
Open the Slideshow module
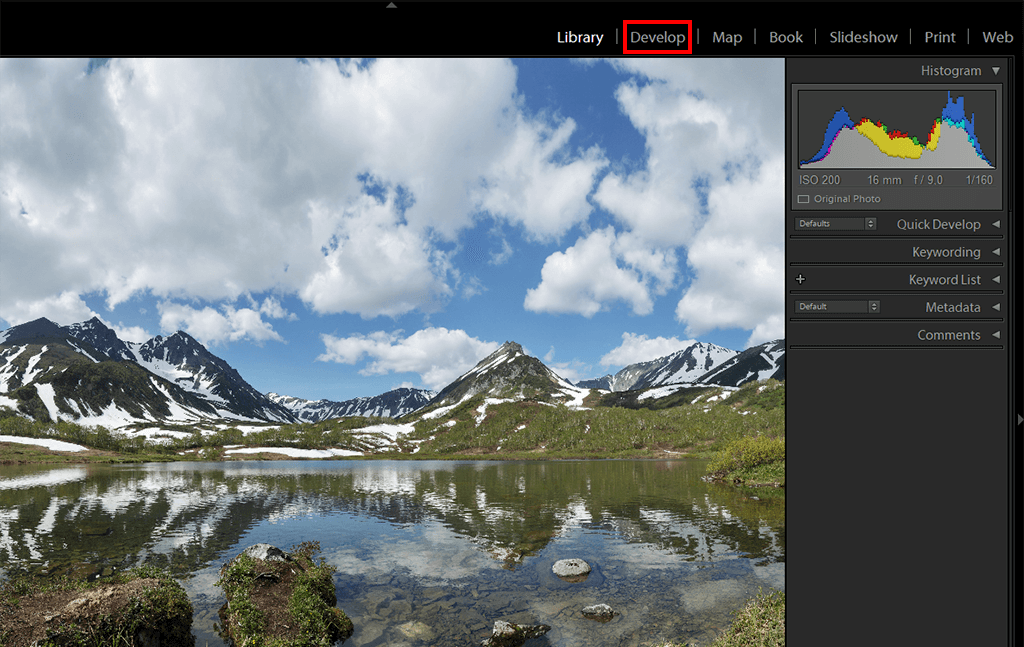(x=863, y=37)
